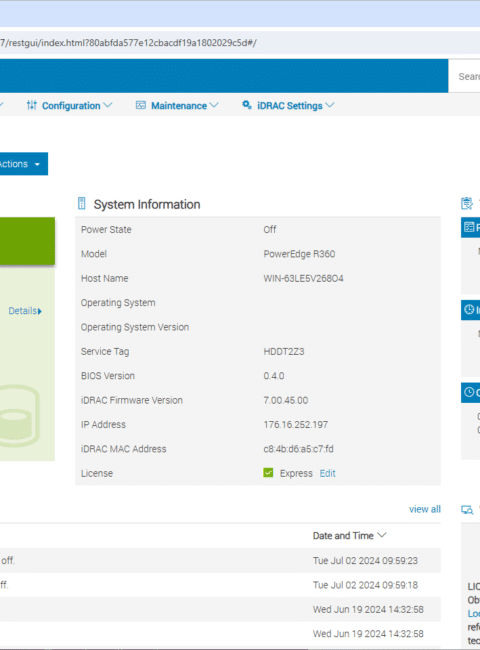The height and width of the screenshot is (650, 480).
Task: Click the Details link
Action: point(25,311)
